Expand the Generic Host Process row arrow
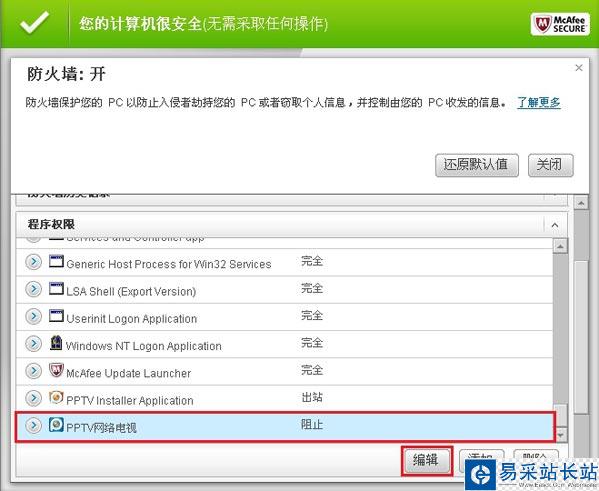The image size is (599, 491). [x=34, y=262]
